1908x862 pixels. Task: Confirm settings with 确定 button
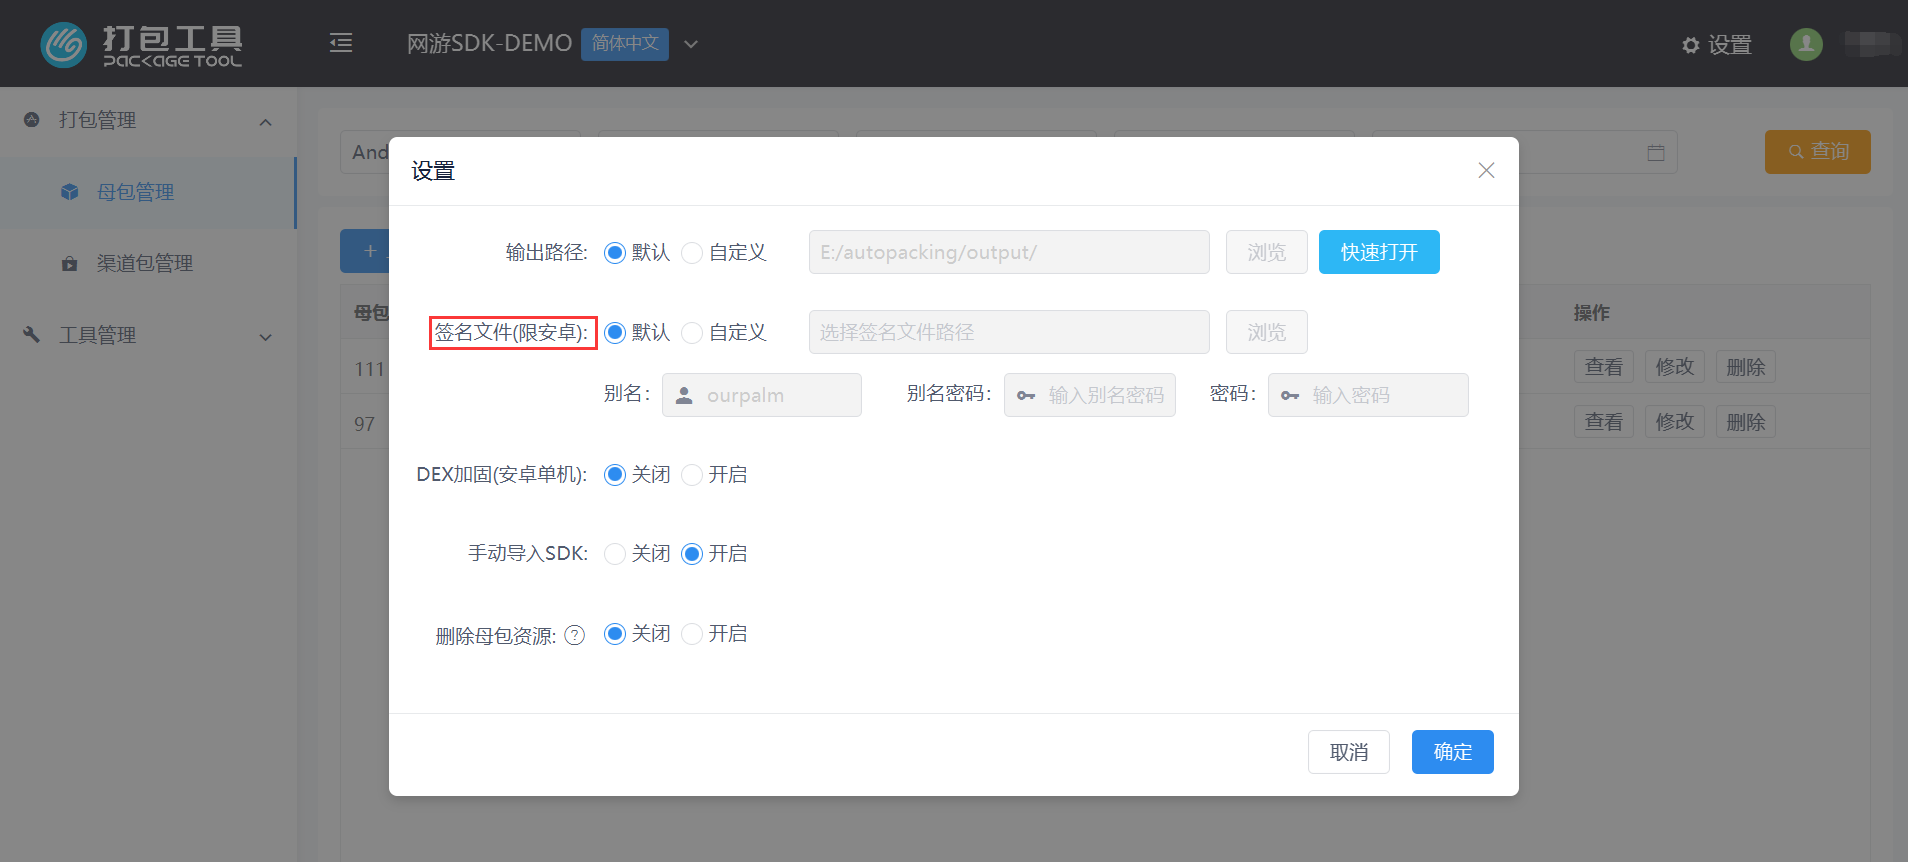click(1452, 752)
